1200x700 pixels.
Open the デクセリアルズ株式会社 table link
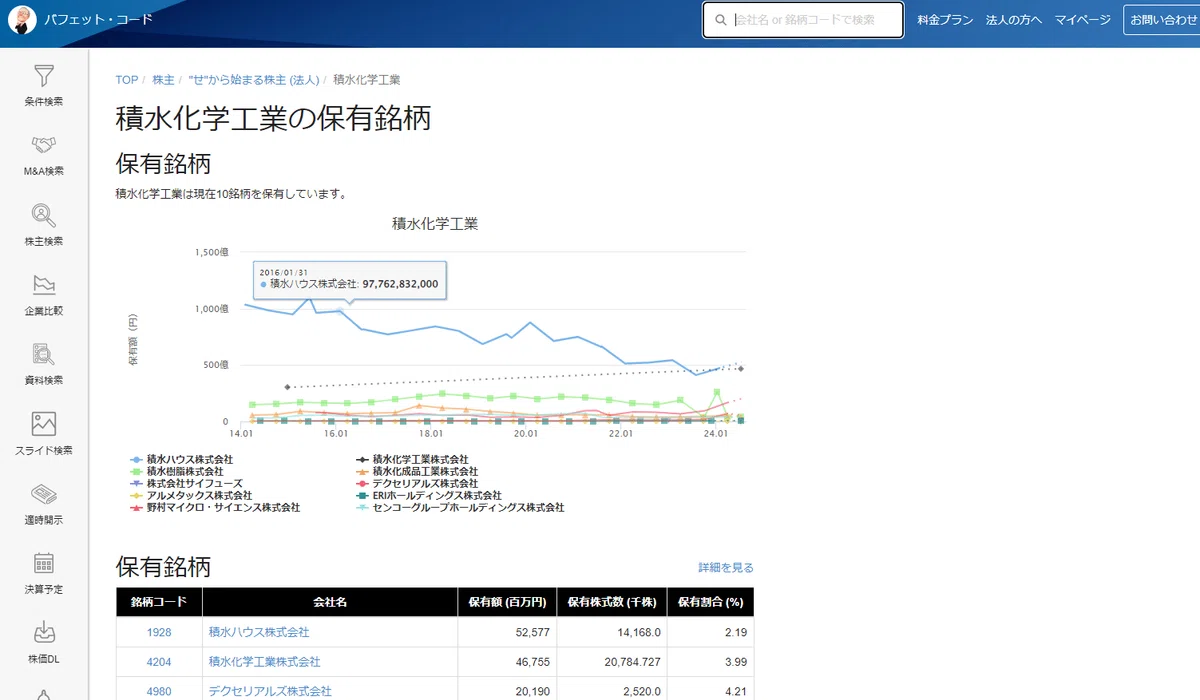(270, 691)
